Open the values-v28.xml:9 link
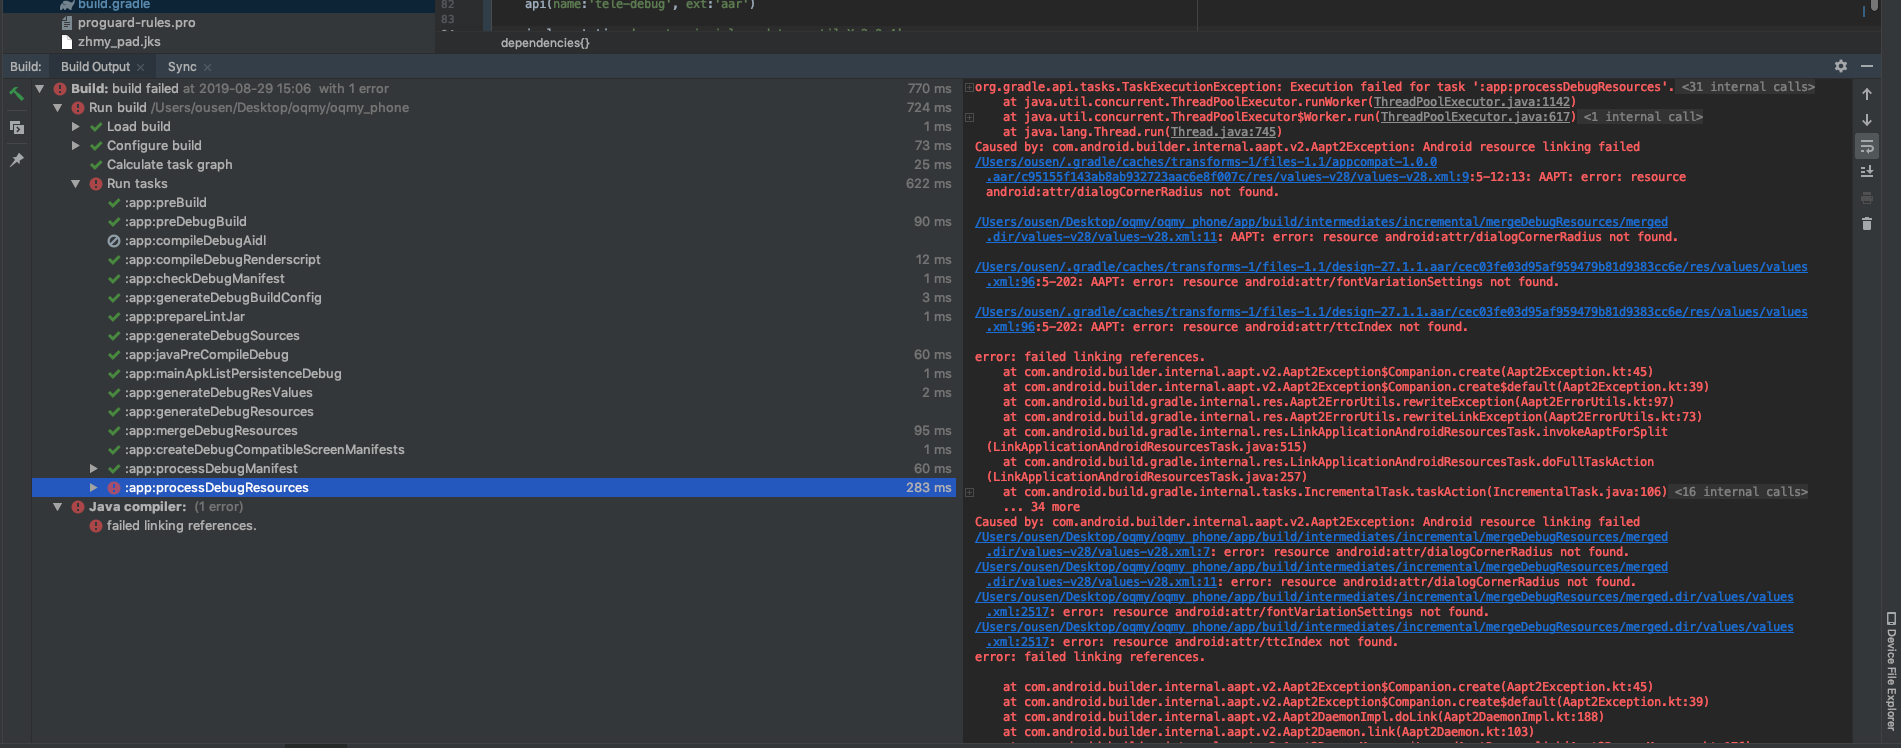Image resolution: width=1901 pixels, height=748 pixels. 1228,177
